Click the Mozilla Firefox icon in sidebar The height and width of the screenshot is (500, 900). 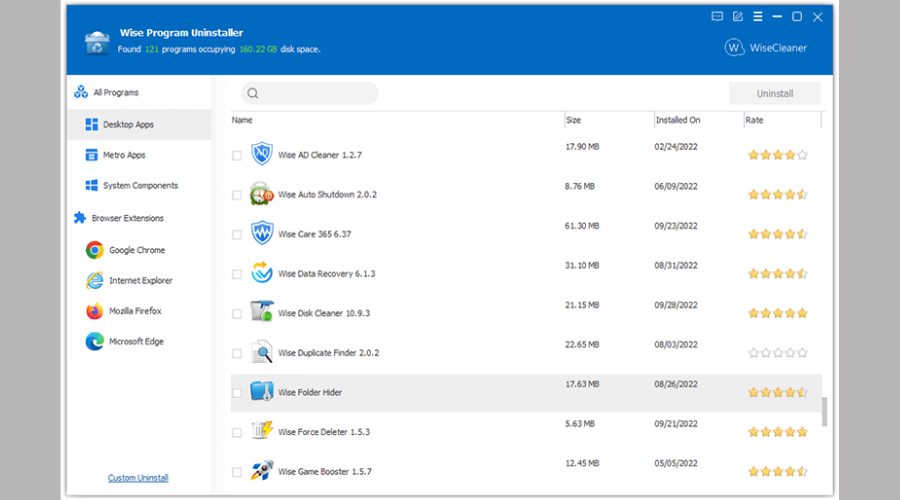tap(95, 311)
